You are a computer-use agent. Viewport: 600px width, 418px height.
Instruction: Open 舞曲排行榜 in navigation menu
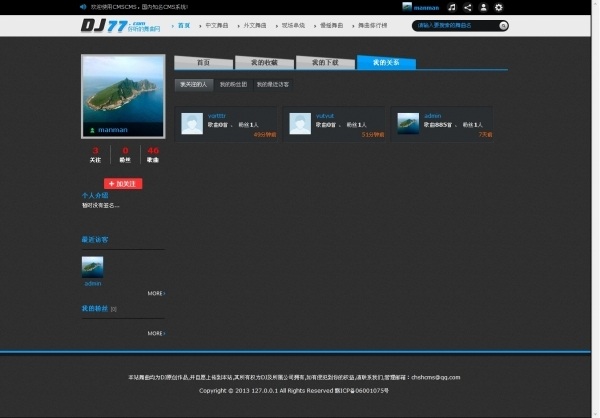coord(370,25)
